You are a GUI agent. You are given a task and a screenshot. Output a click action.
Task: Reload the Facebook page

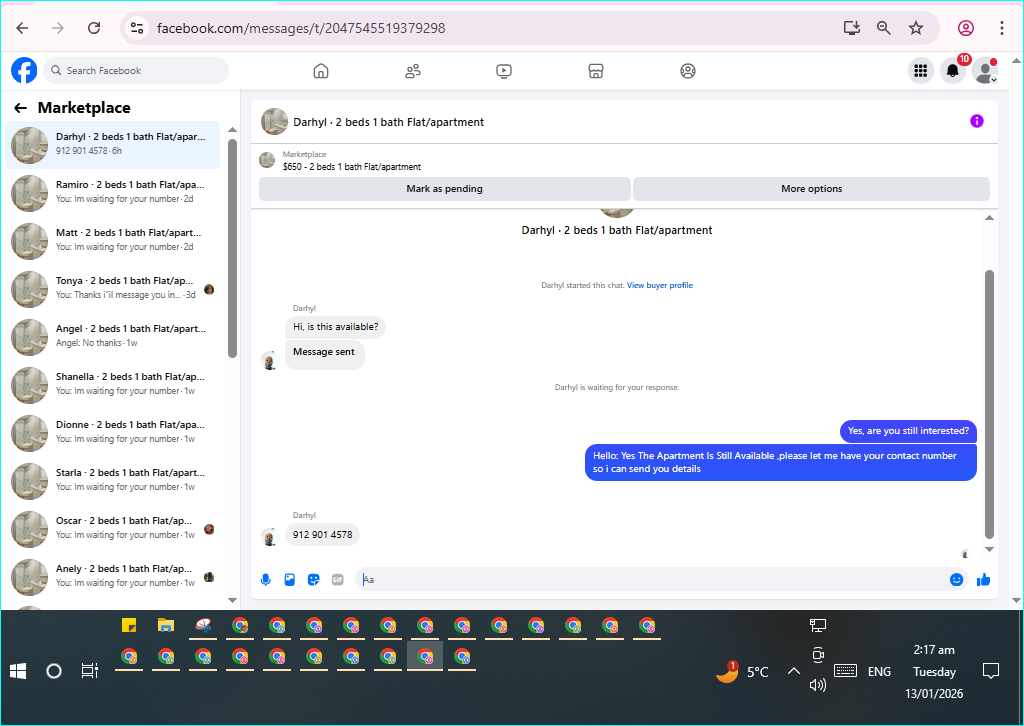point(94,28)
